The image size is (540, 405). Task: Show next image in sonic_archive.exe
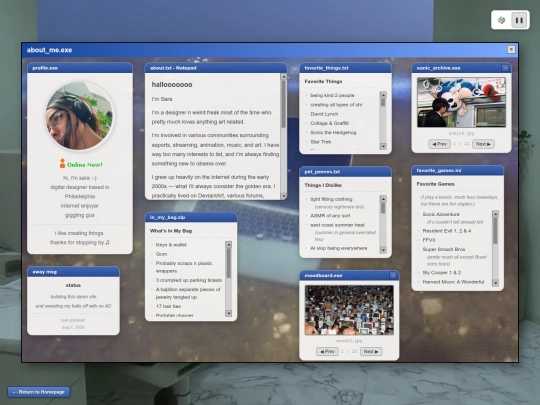pyautogui.click(x=483, y=144)
